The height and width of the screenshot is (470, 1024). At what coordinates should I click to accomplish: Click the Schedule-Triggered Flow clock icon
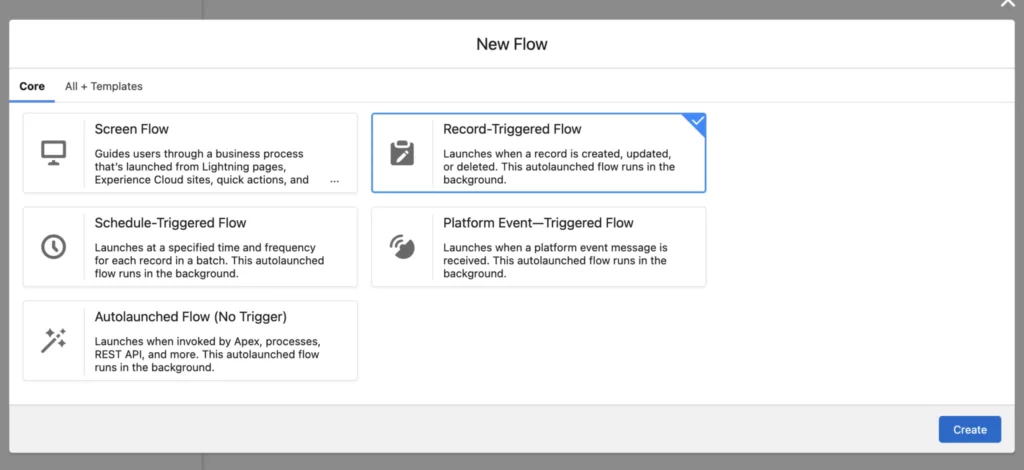(x=53, y=246)
